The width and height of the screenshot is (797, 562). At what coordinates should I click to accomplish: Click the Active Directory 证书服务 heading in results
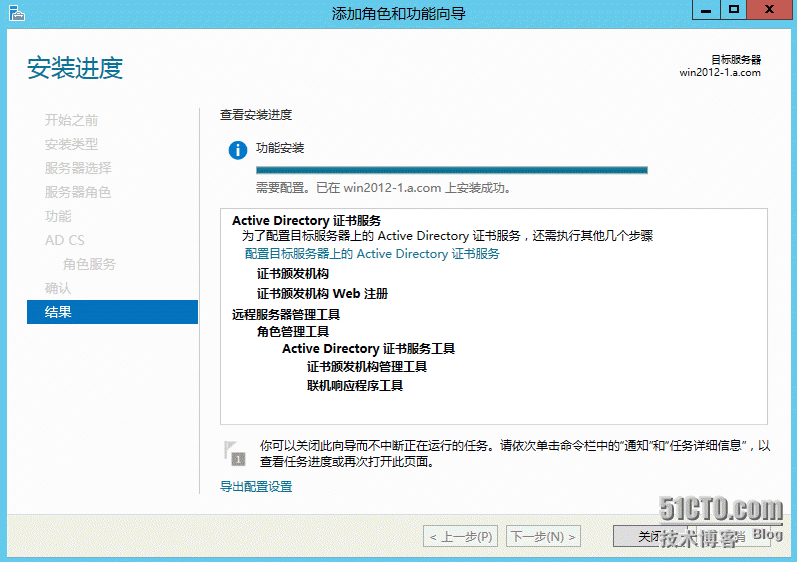tap(306, 221)
